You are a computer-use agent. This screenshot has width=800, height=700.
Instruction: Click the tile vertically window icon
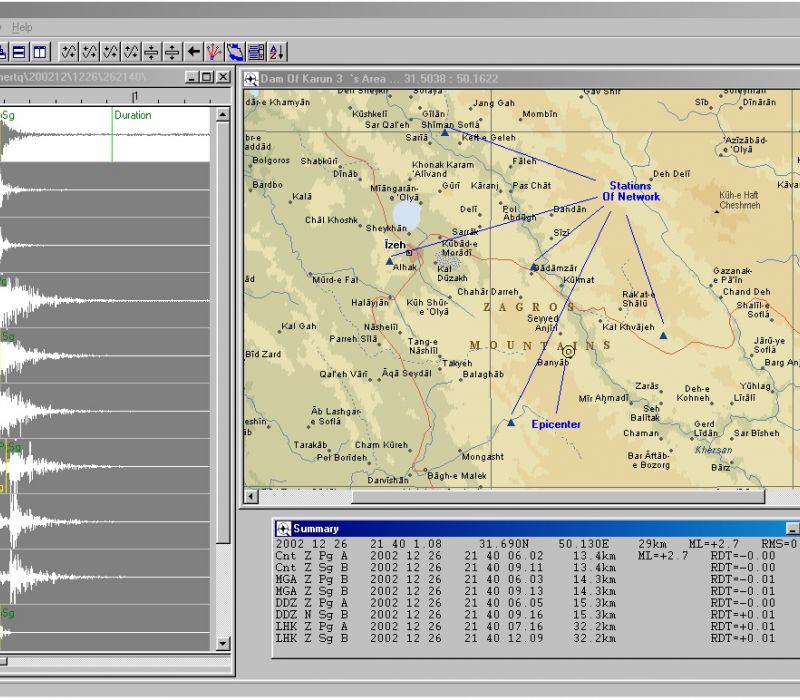39,51
